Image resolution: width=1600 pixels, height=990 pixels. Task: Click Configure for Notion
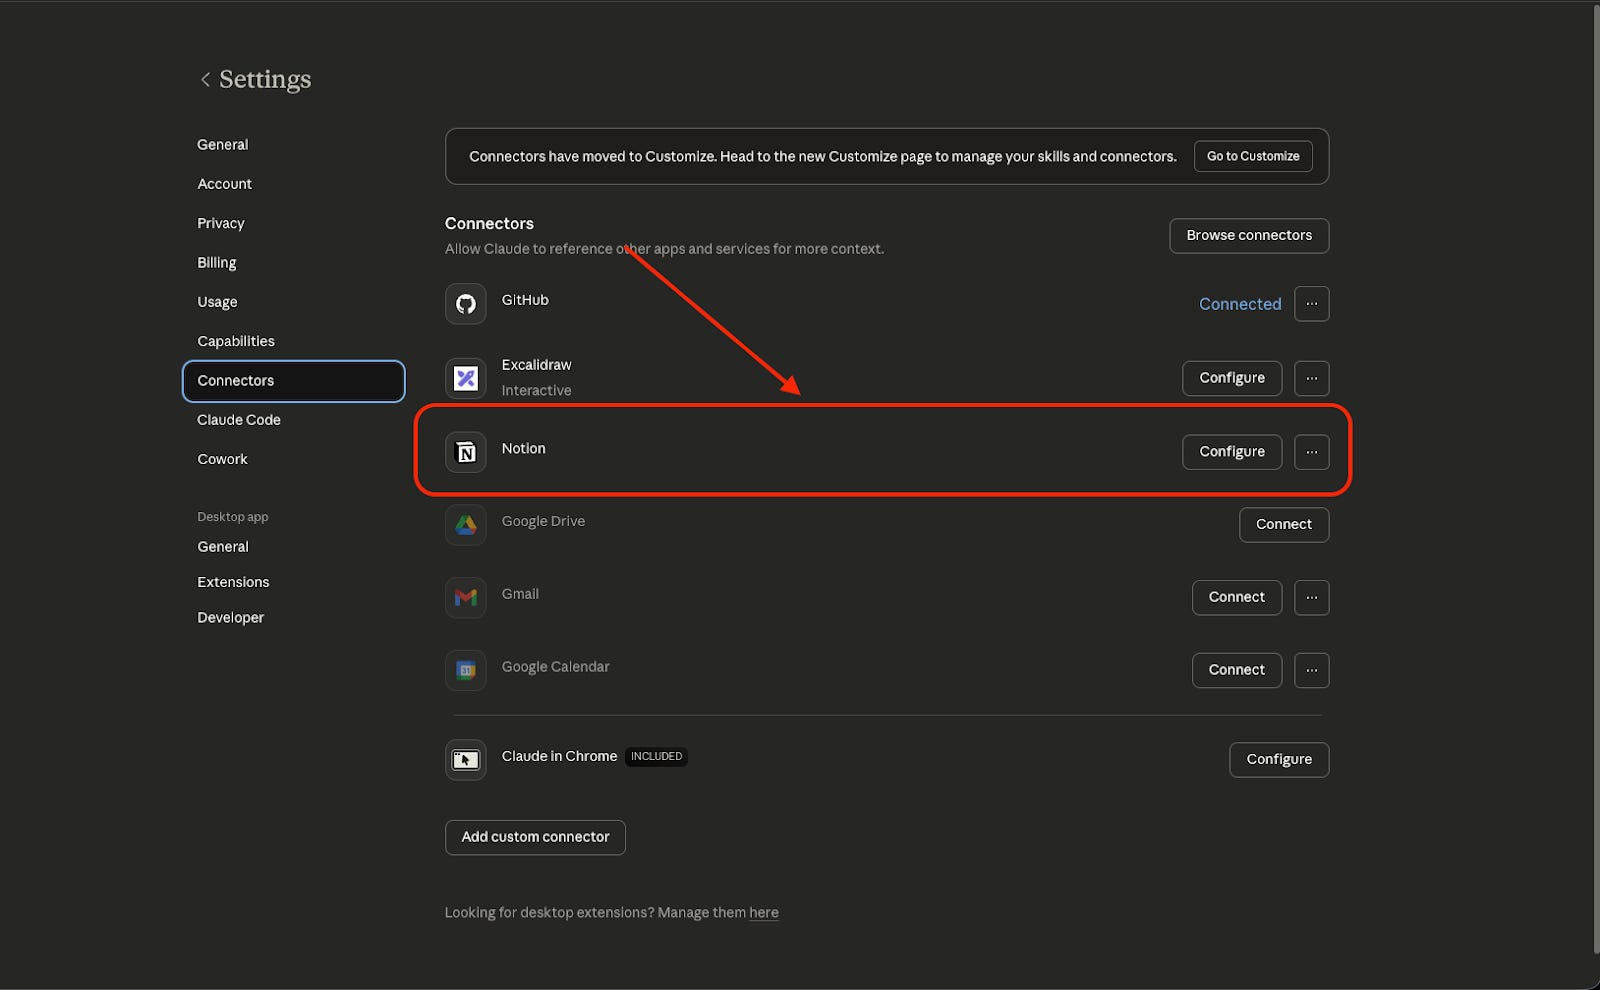pyautogui.click(x=1232, y=452)
